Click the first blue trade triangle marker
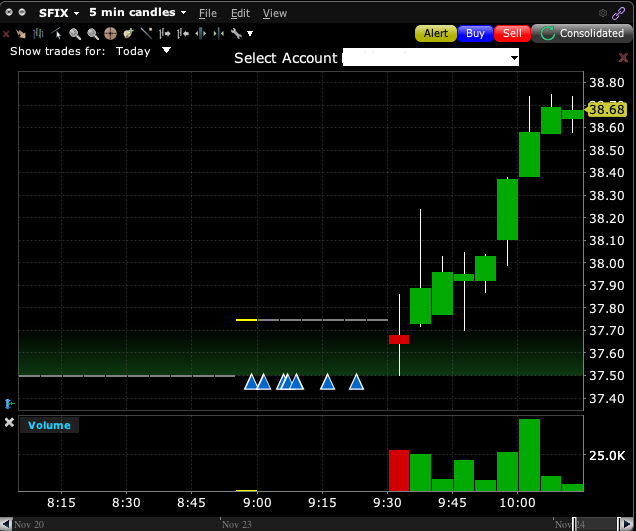The image size is (636, 531). [x=251, y=382]
